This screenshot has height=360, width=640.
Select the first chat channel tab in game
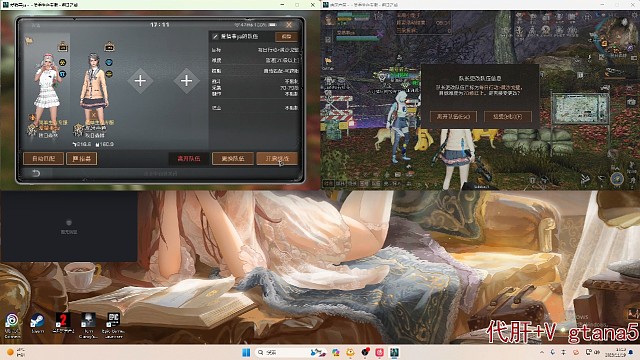click(329, 184)
